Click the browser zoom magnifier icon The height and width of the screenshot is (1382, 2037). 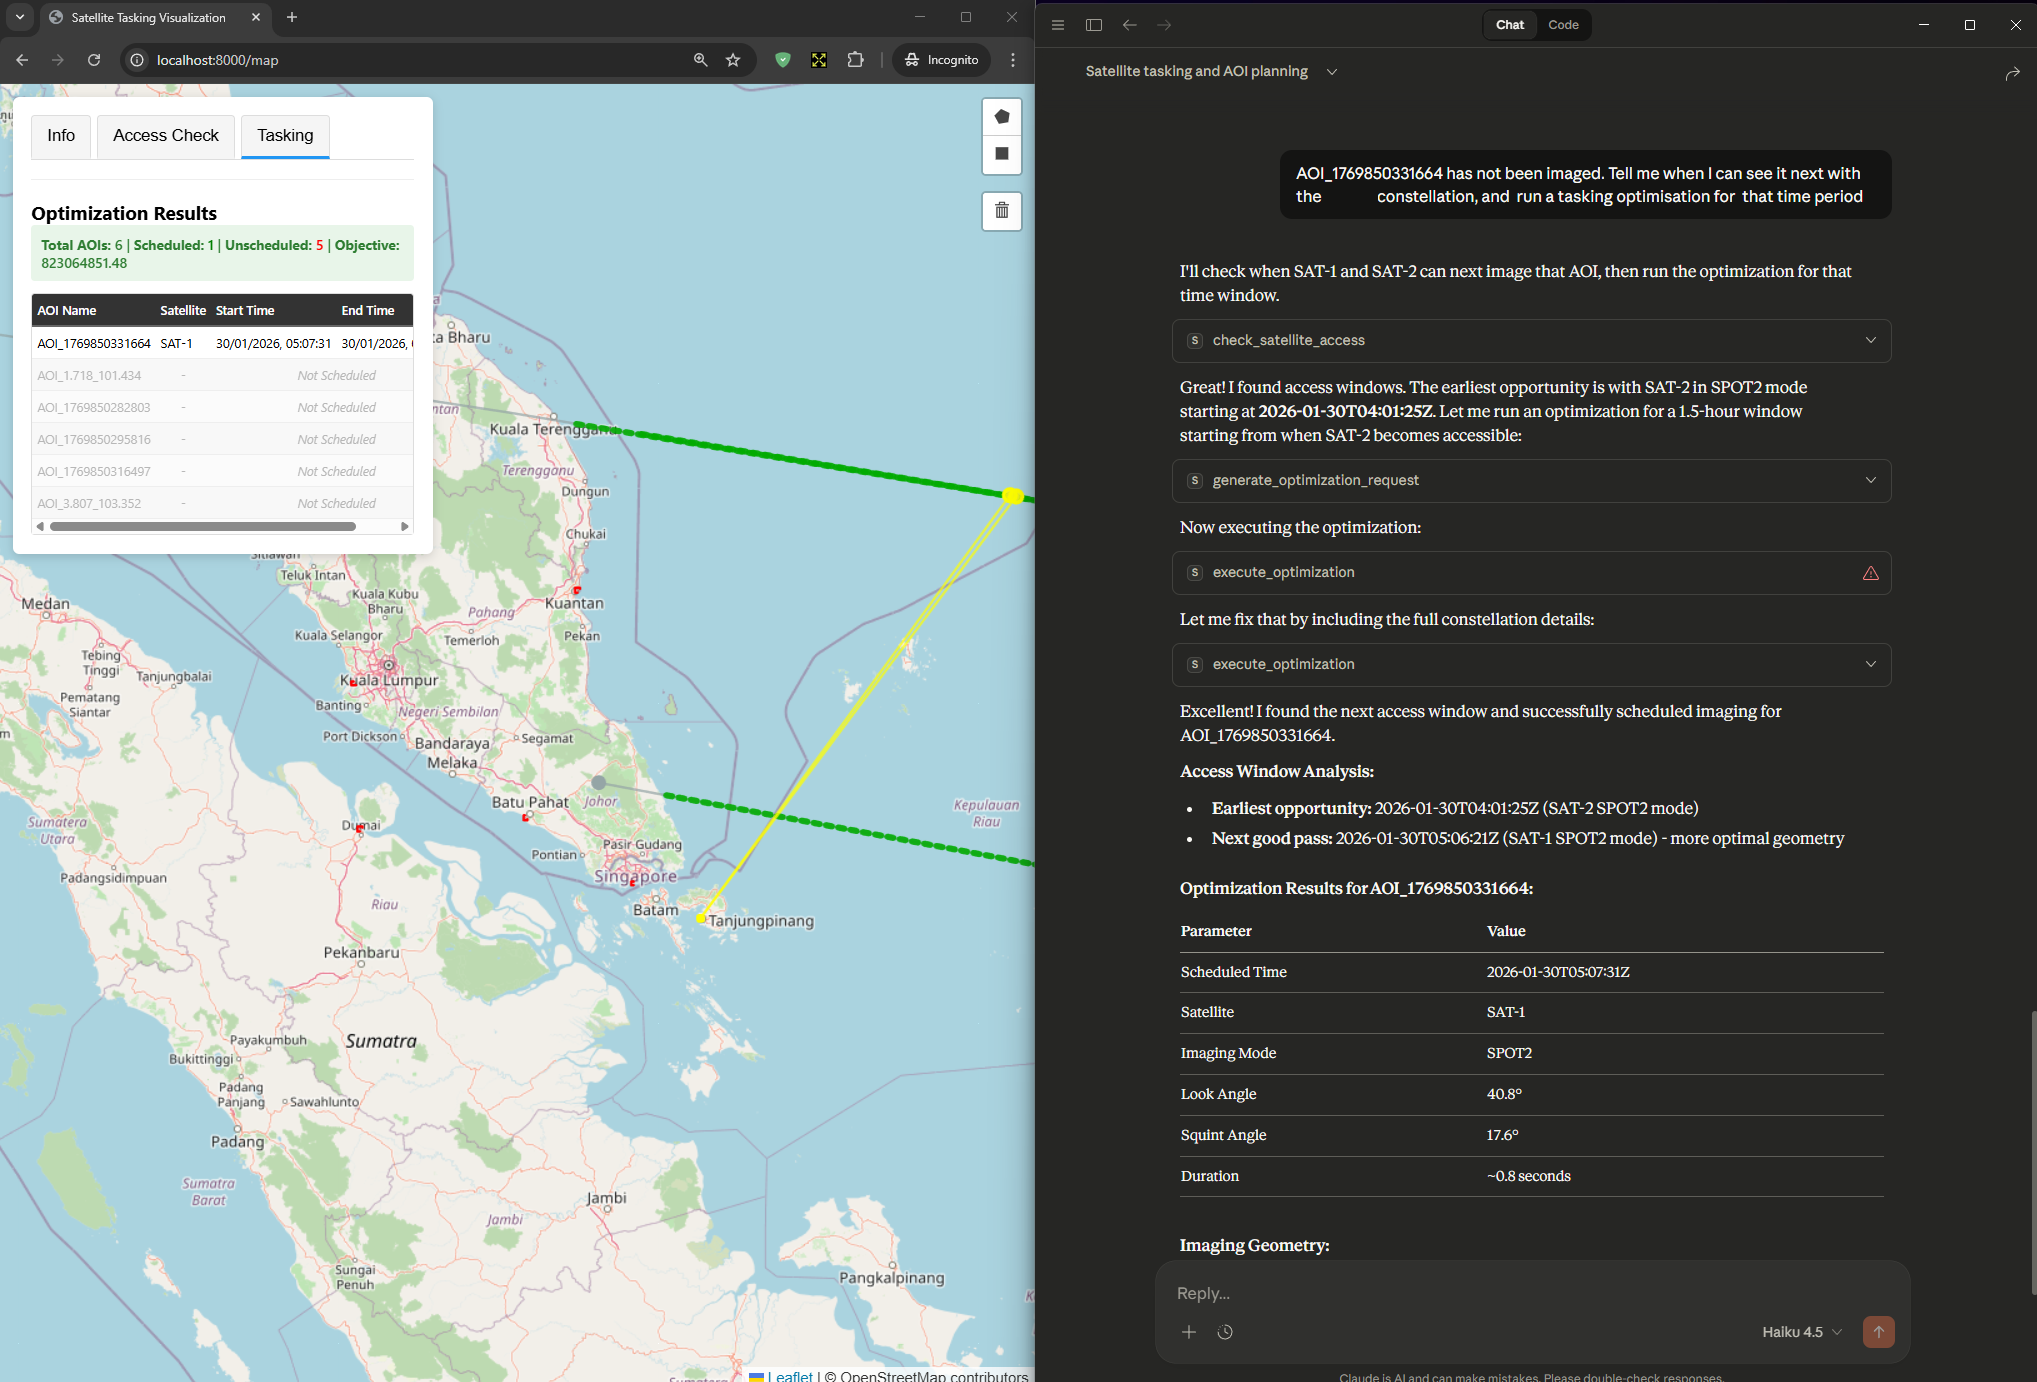pyautogui.click(x=700, y=60)
